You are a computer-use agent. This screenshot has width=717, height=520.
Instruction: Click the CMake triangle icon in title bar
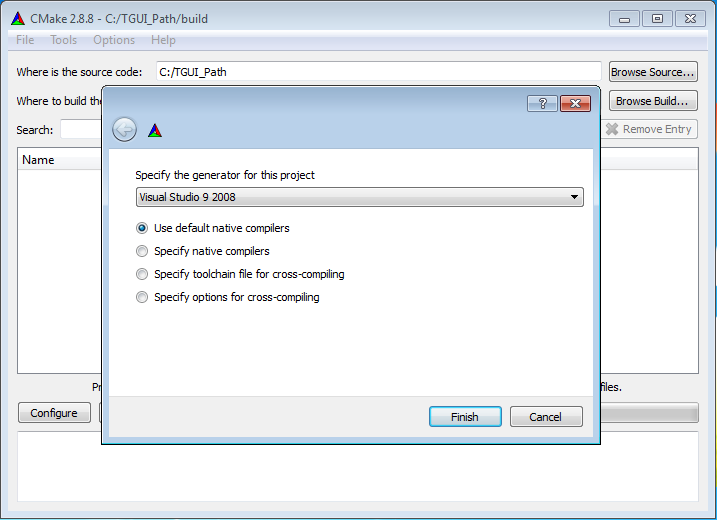click(18, 18)
